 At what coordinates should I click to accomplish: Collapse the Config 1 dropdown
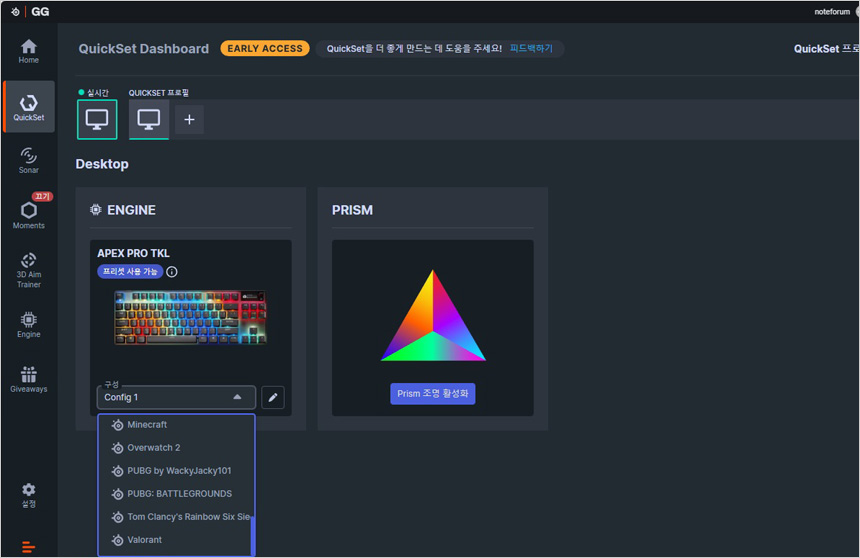pyautogui.click(x=176, y=397)
